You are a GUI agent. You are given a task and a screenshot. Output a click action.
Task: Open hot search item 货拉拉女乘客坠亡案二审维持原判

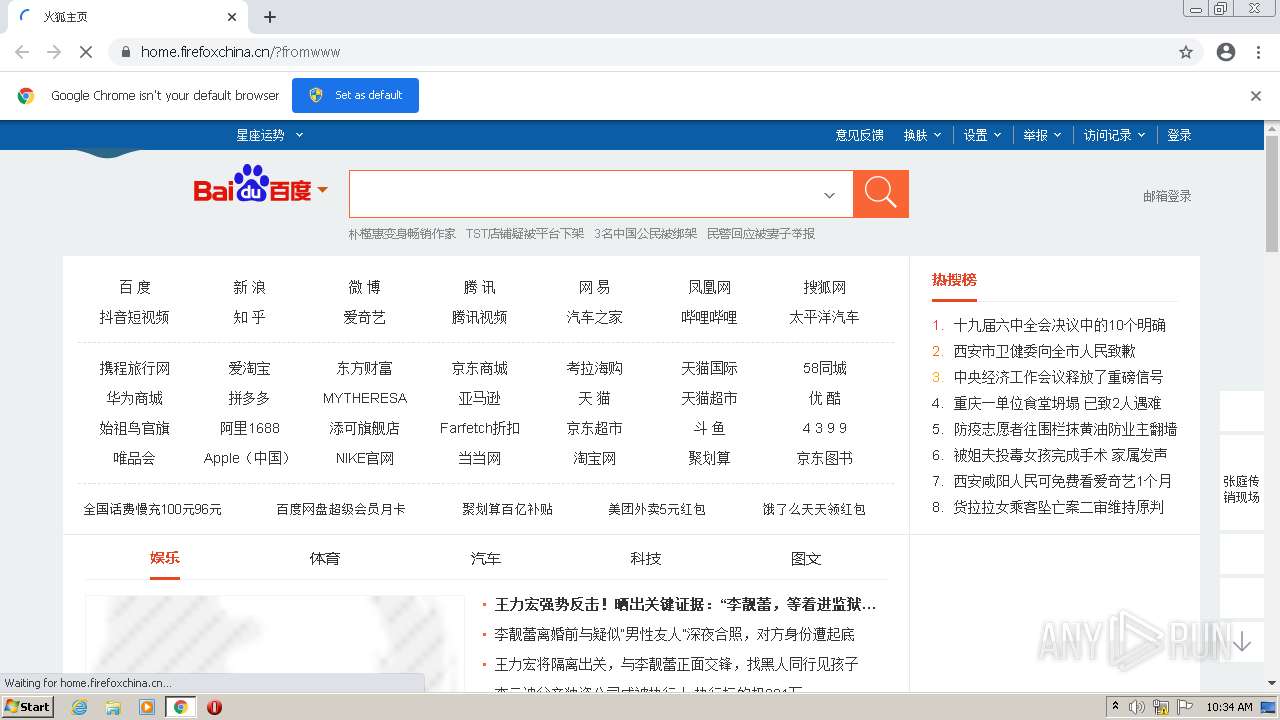[x=1058, y=507]
